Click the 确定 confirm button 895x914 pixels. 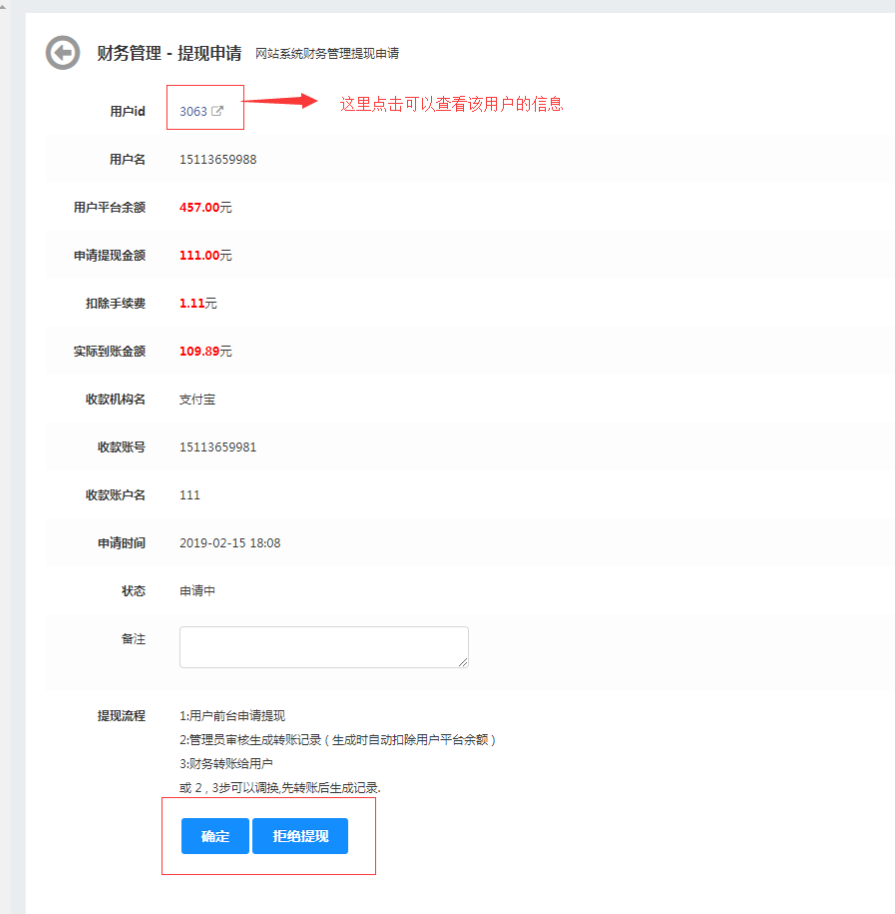point(214,836)
